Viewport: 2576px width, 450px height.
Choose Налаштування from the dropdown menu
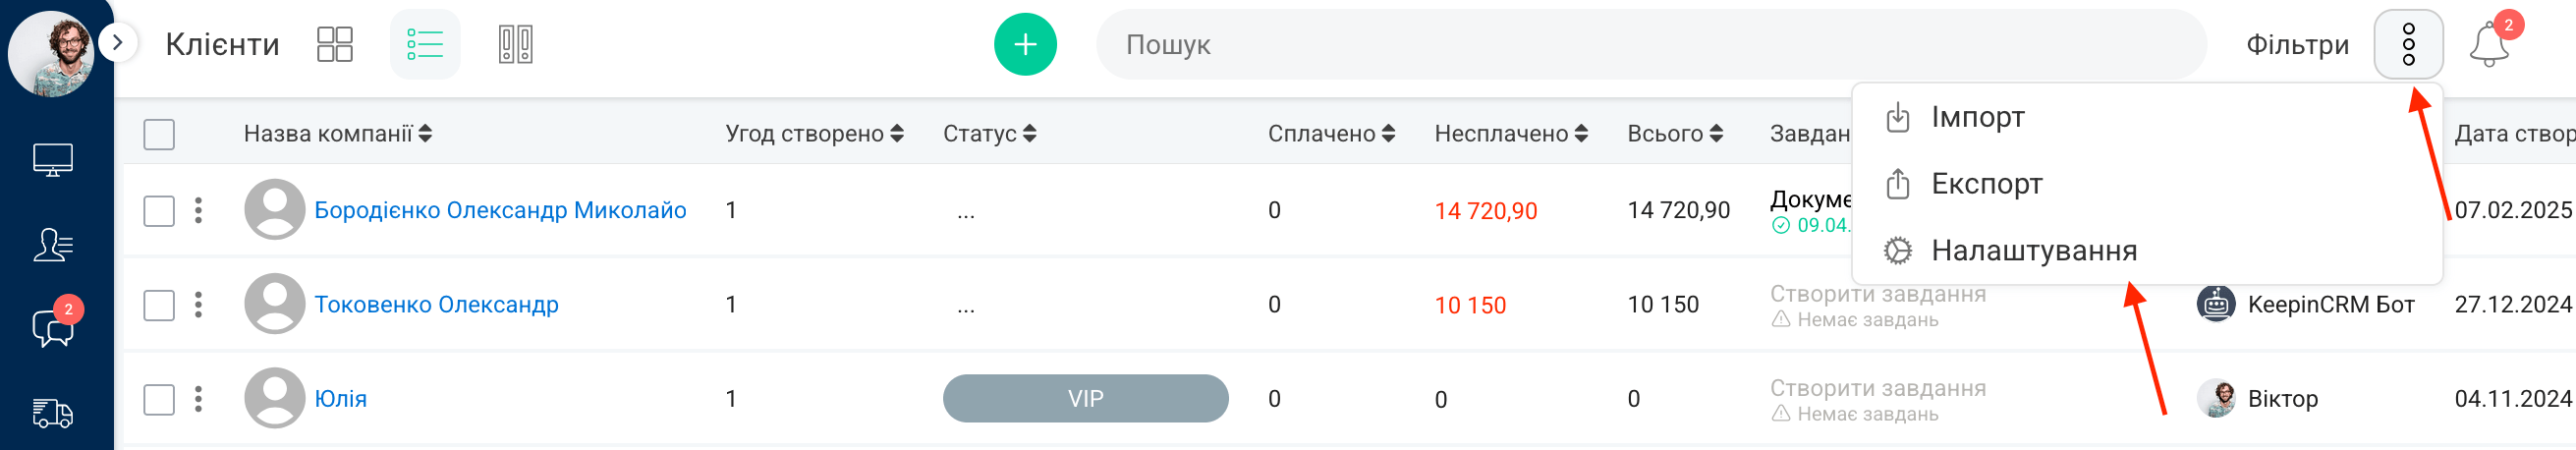[2033, 250]
